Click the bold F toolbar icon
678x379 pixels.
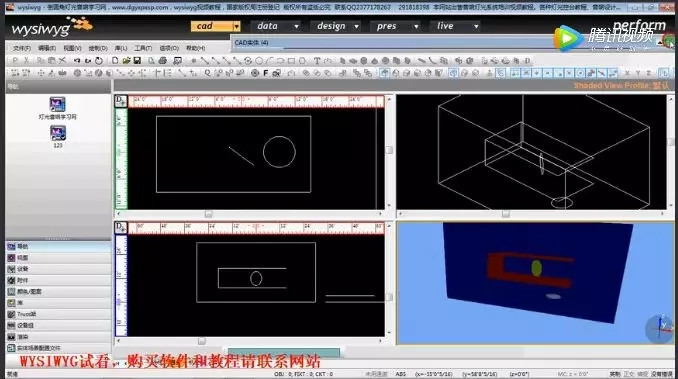(x=265, y=73)
